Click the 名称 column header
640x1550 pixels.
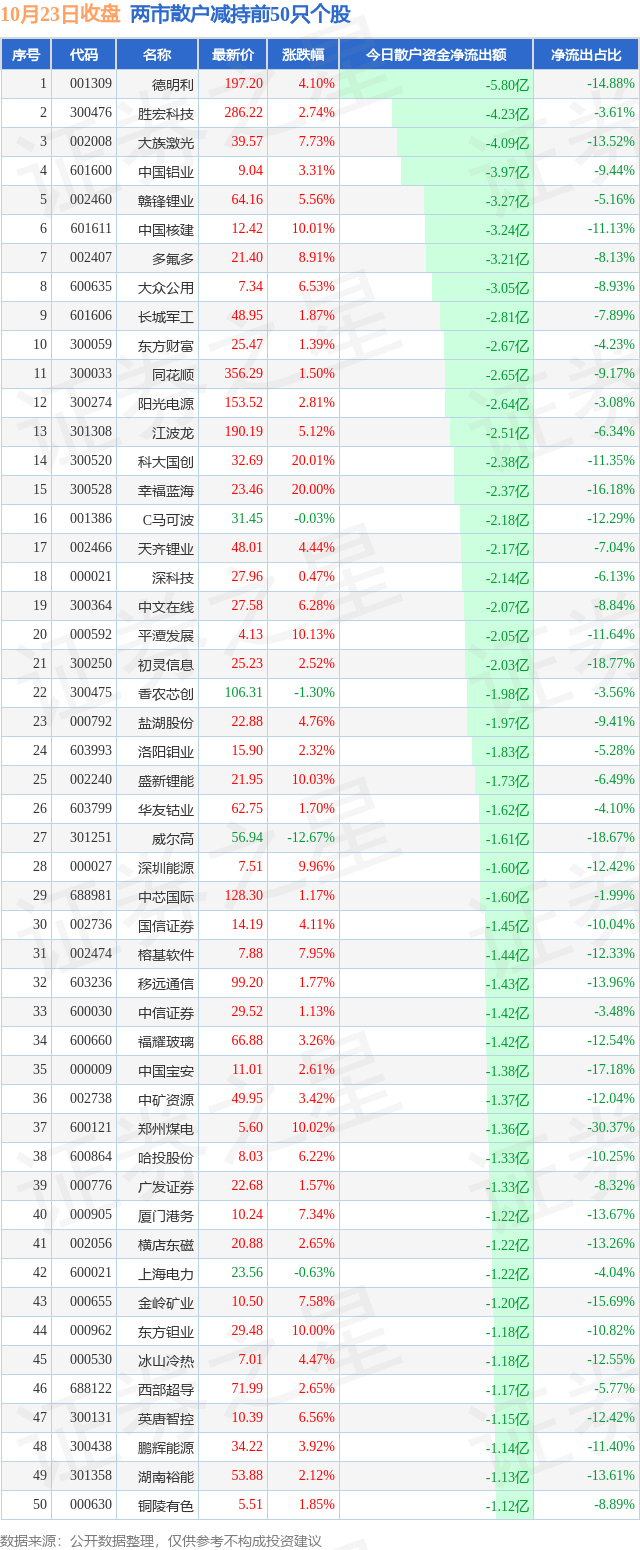[157, 55]
